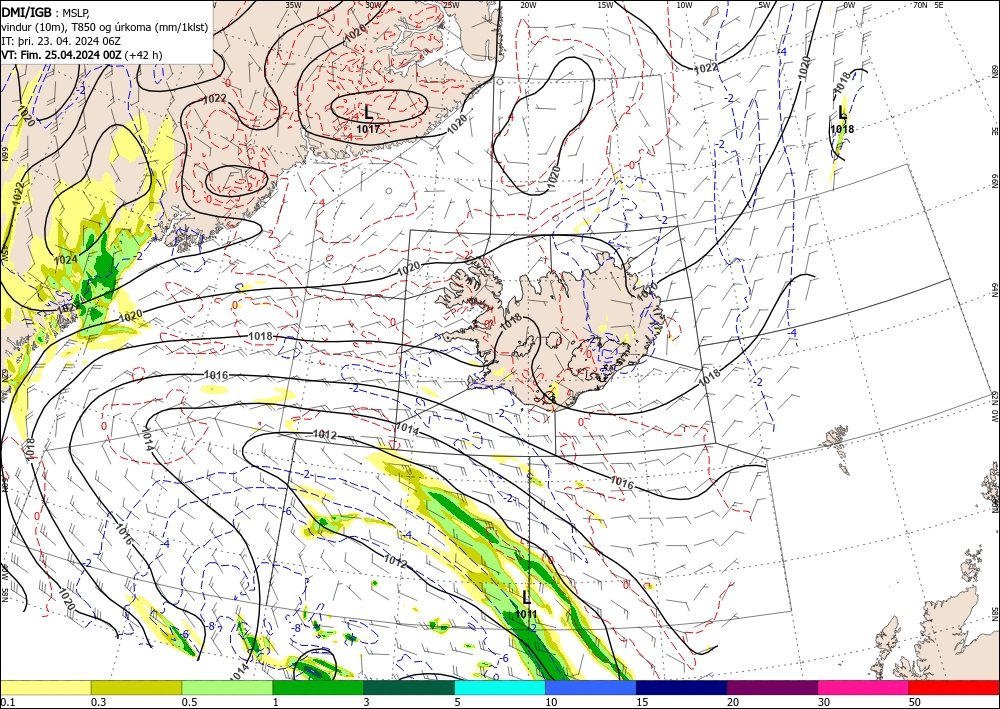Click the "DMI/IGB : MSLP," title line
Image resolution: width=1000 pixels, height=709 pixels.
coord(45,12)
